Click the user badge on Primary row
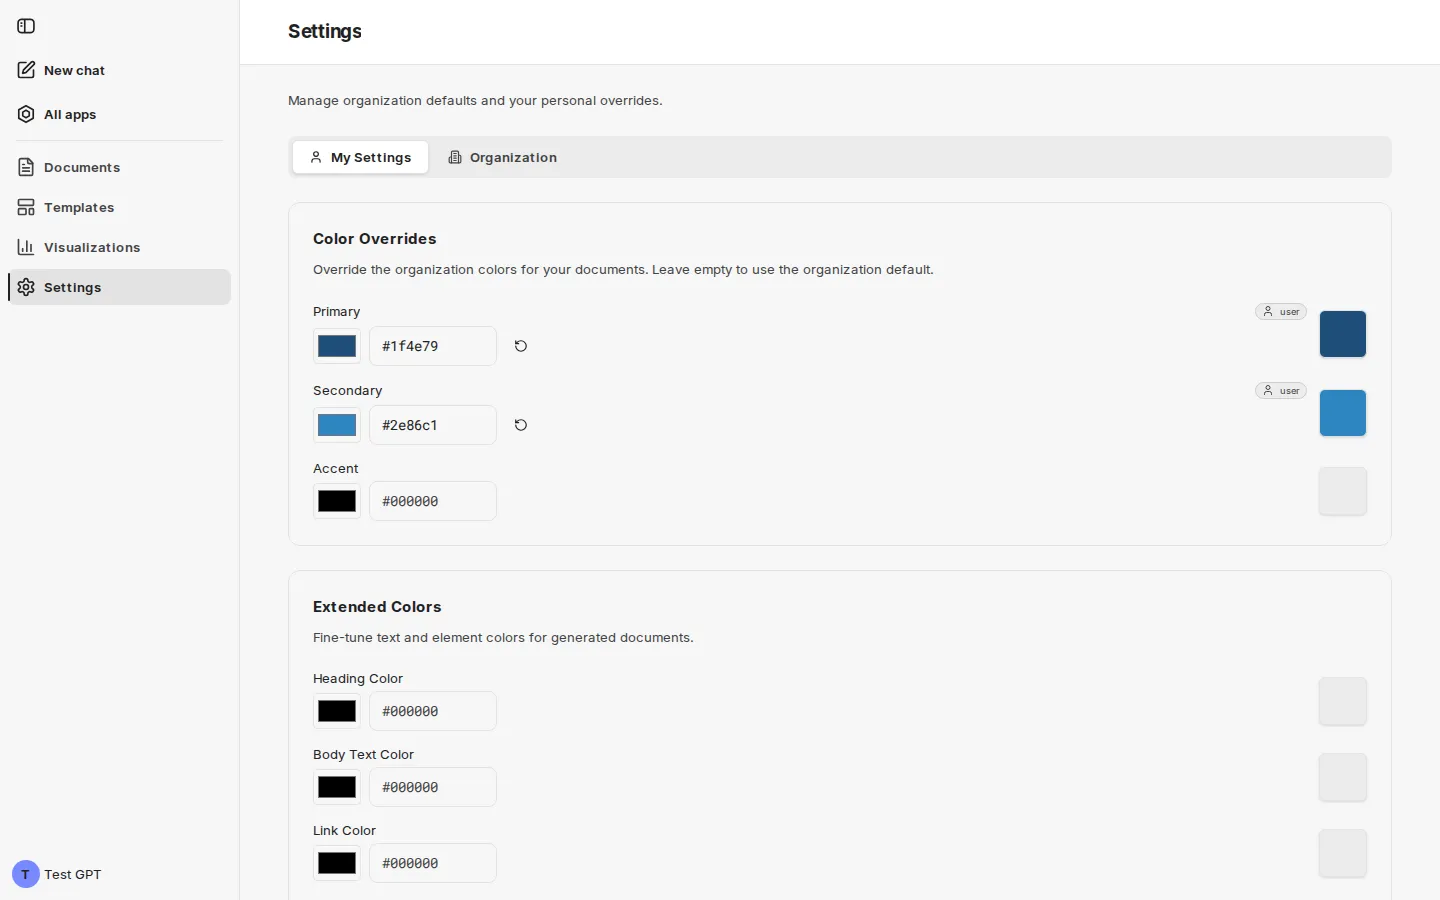This screenshot has height=900, width=1440. [1281, 312]
